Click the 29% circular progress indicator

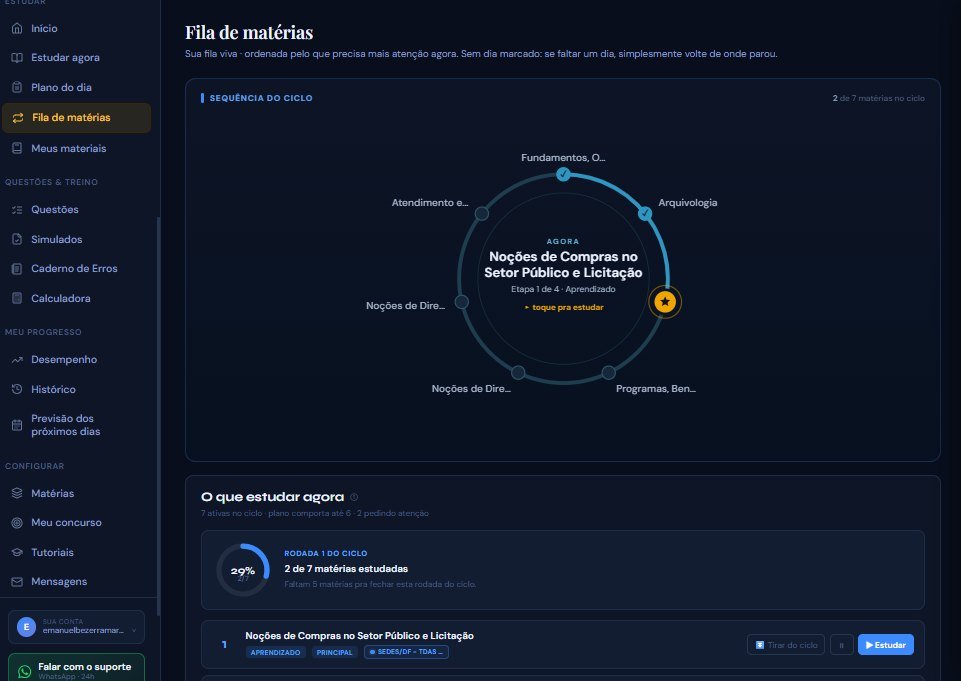(243, 570)
